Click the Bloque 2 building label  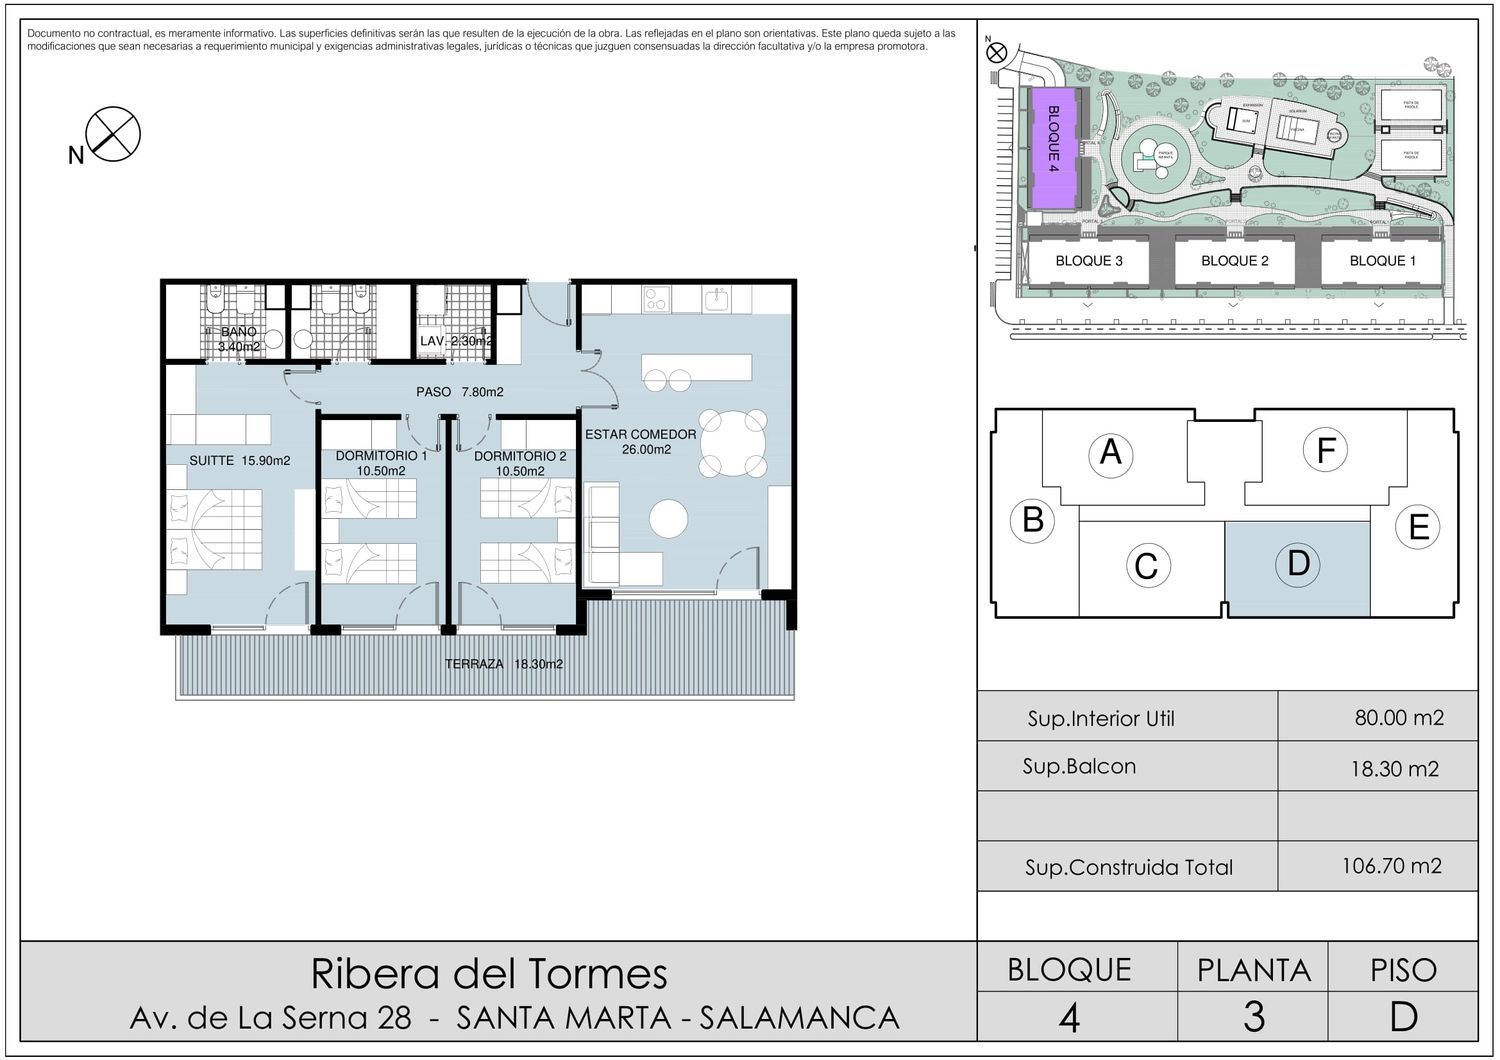click(x=1234, y=261)
